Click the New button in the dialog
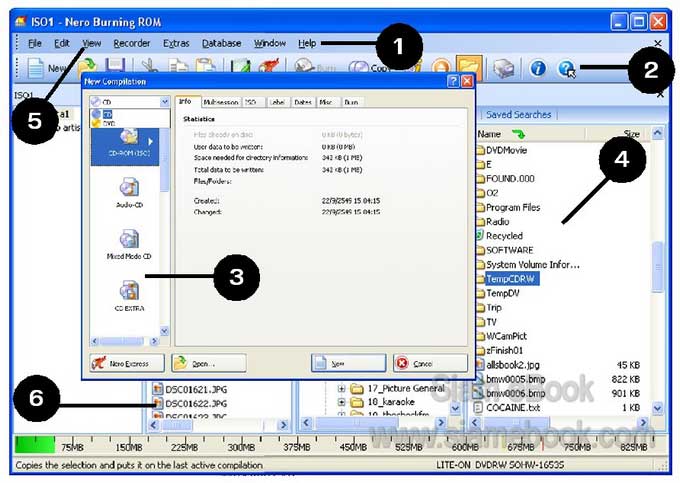This screenshot has height=483, width=680. click(x=349, y=363)
